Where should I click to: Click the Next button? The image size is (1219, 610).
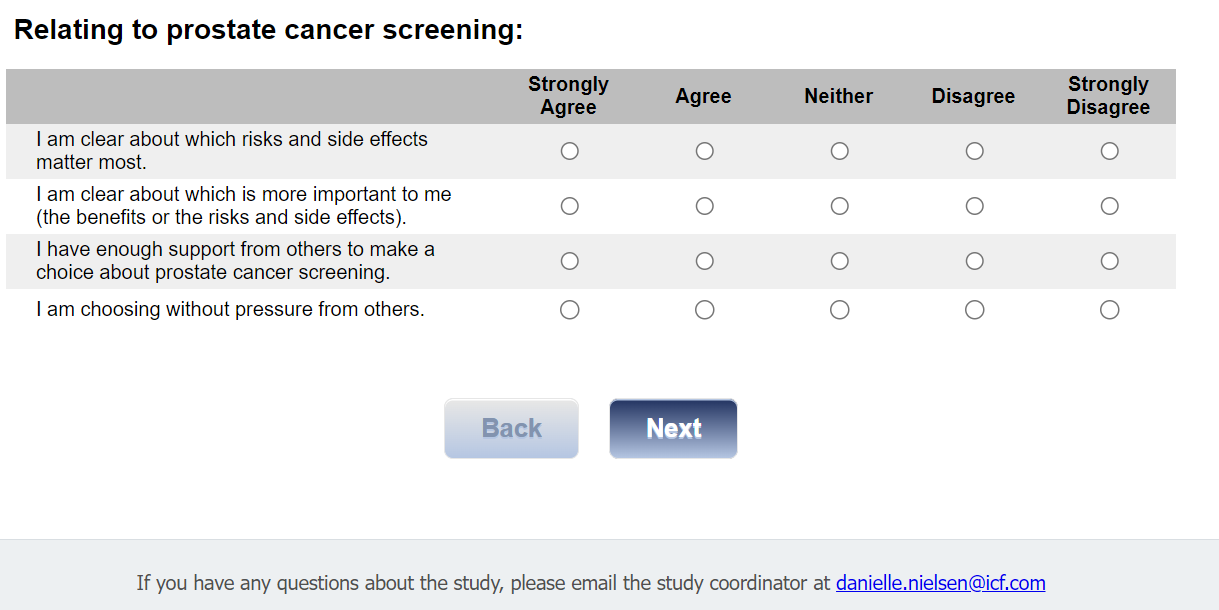pyautogui.click(x=673, y=429)
